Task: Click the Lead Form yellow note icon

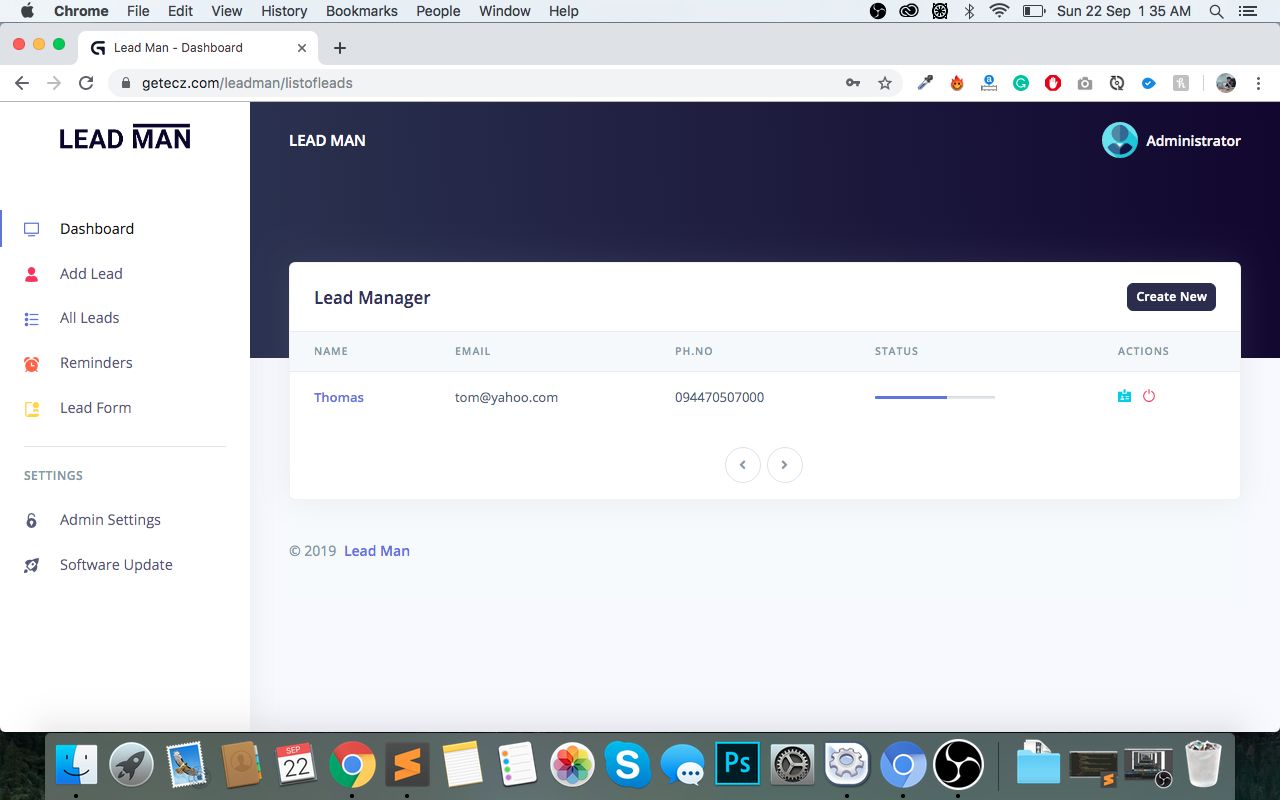Action: click(x=31, y=409)
